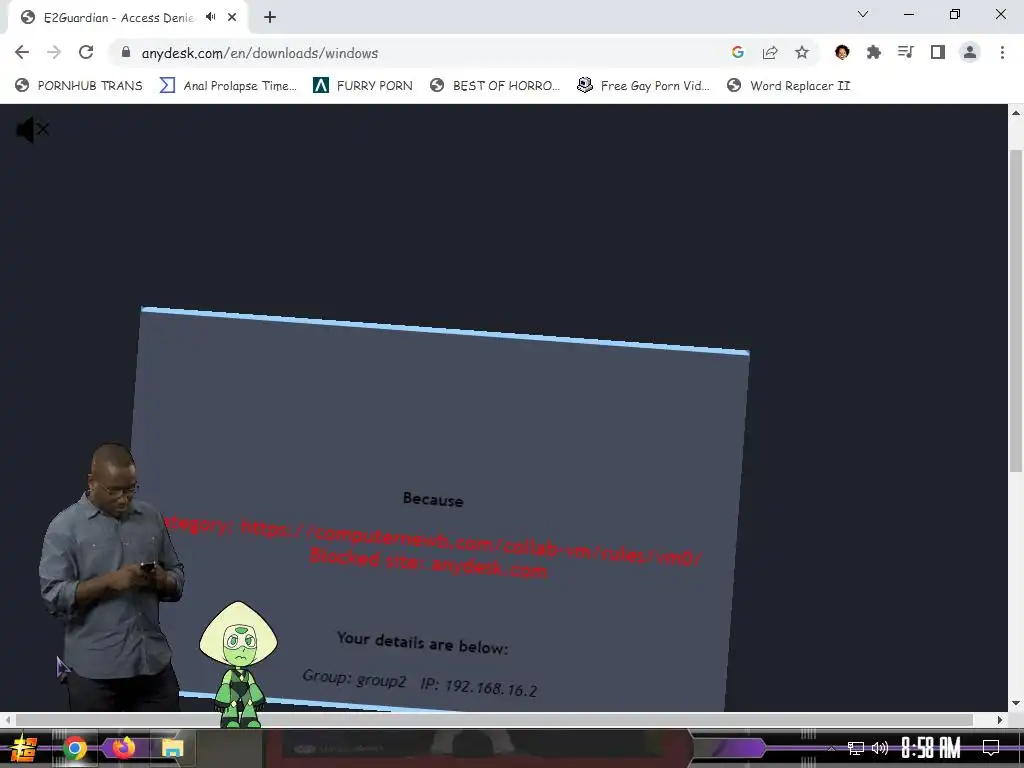The width and height of the screenshot is (1024, 768).
Task: Share this page using the share icon
Action: pos(770,52)
